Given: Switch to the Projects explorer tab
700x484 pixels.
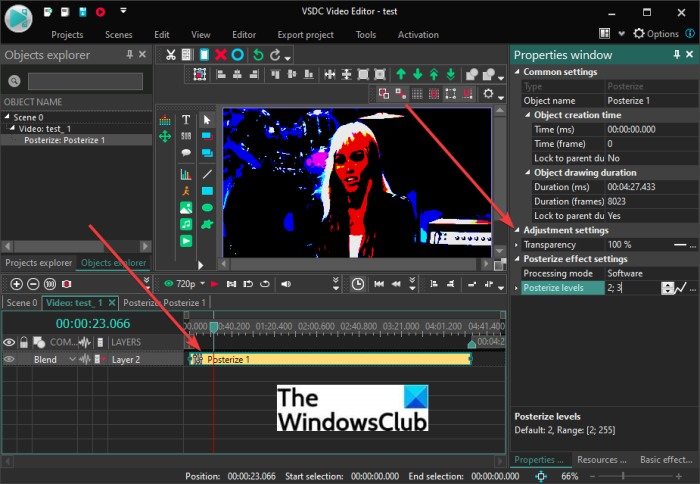Looking at the screenshot, I should (x=39, y=263).
